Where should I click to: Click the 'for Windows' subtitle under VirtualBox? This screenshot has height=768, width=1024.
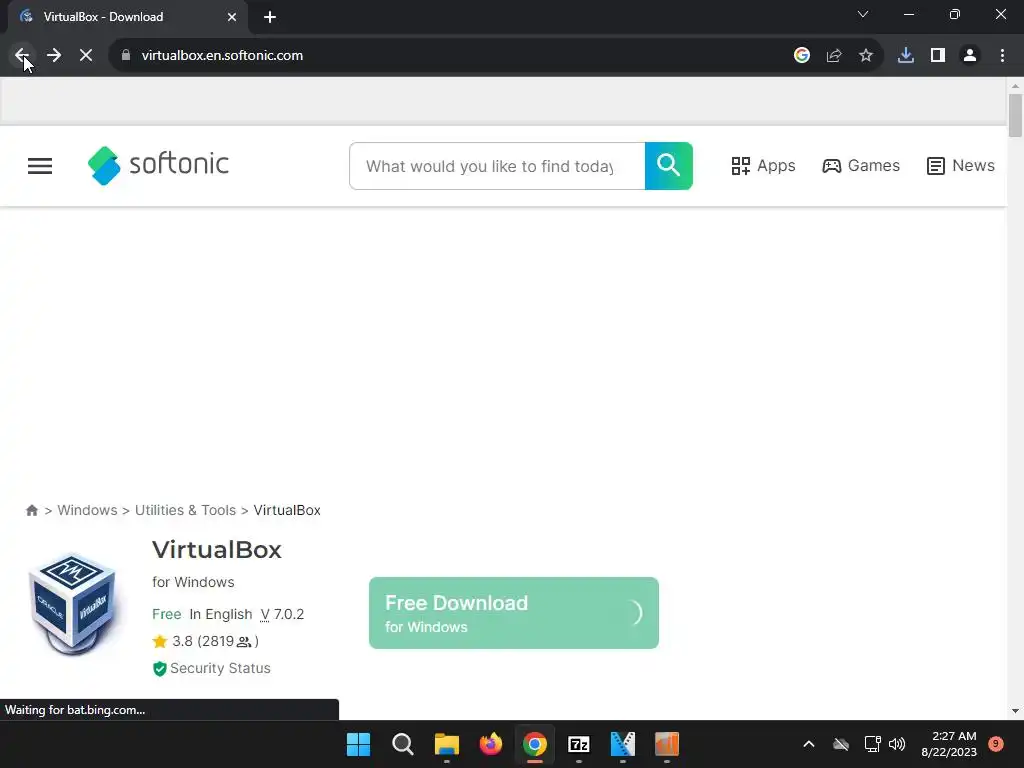[x=193, y=582]
